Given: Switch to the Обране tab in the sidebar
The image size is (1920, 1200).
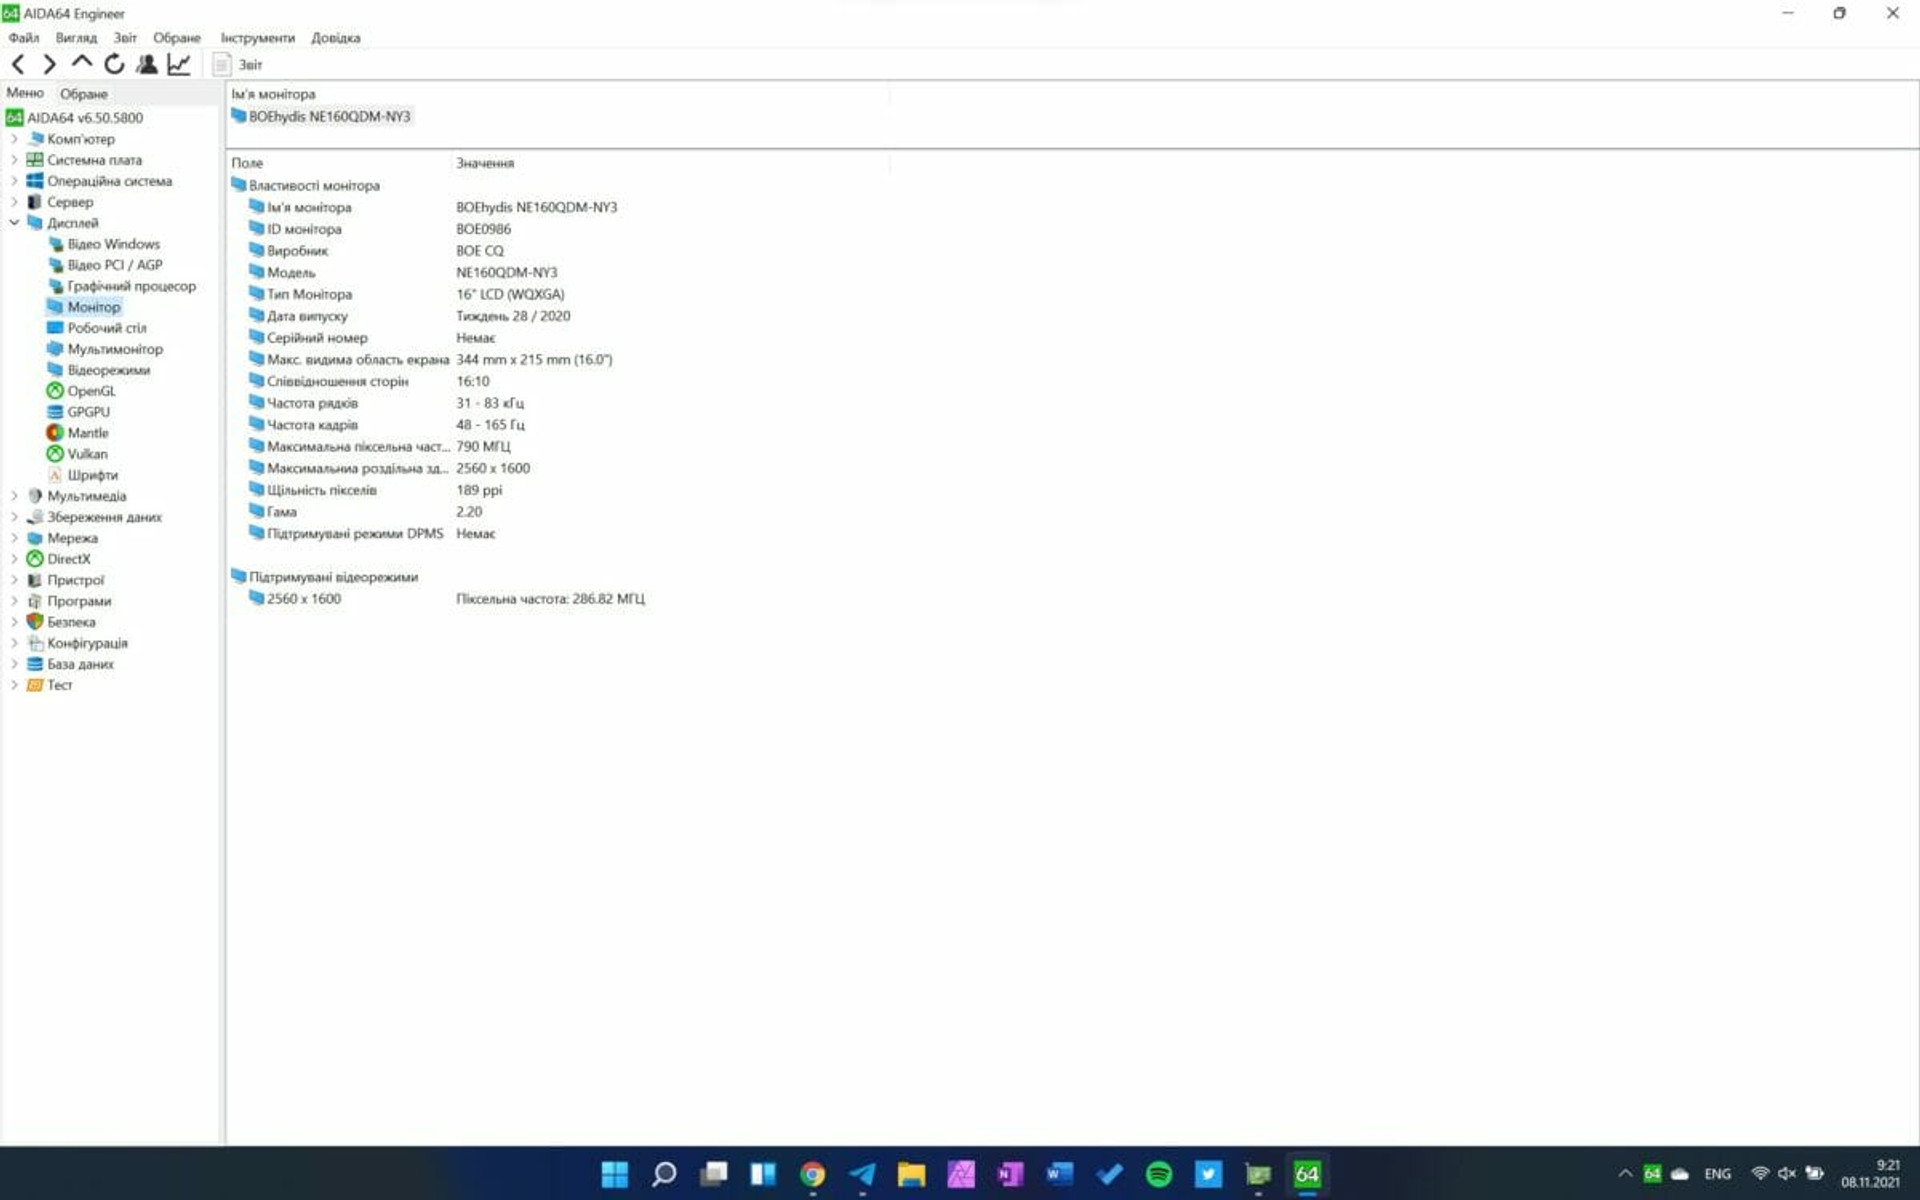Looking at the screenshot, I should point(84,94).
